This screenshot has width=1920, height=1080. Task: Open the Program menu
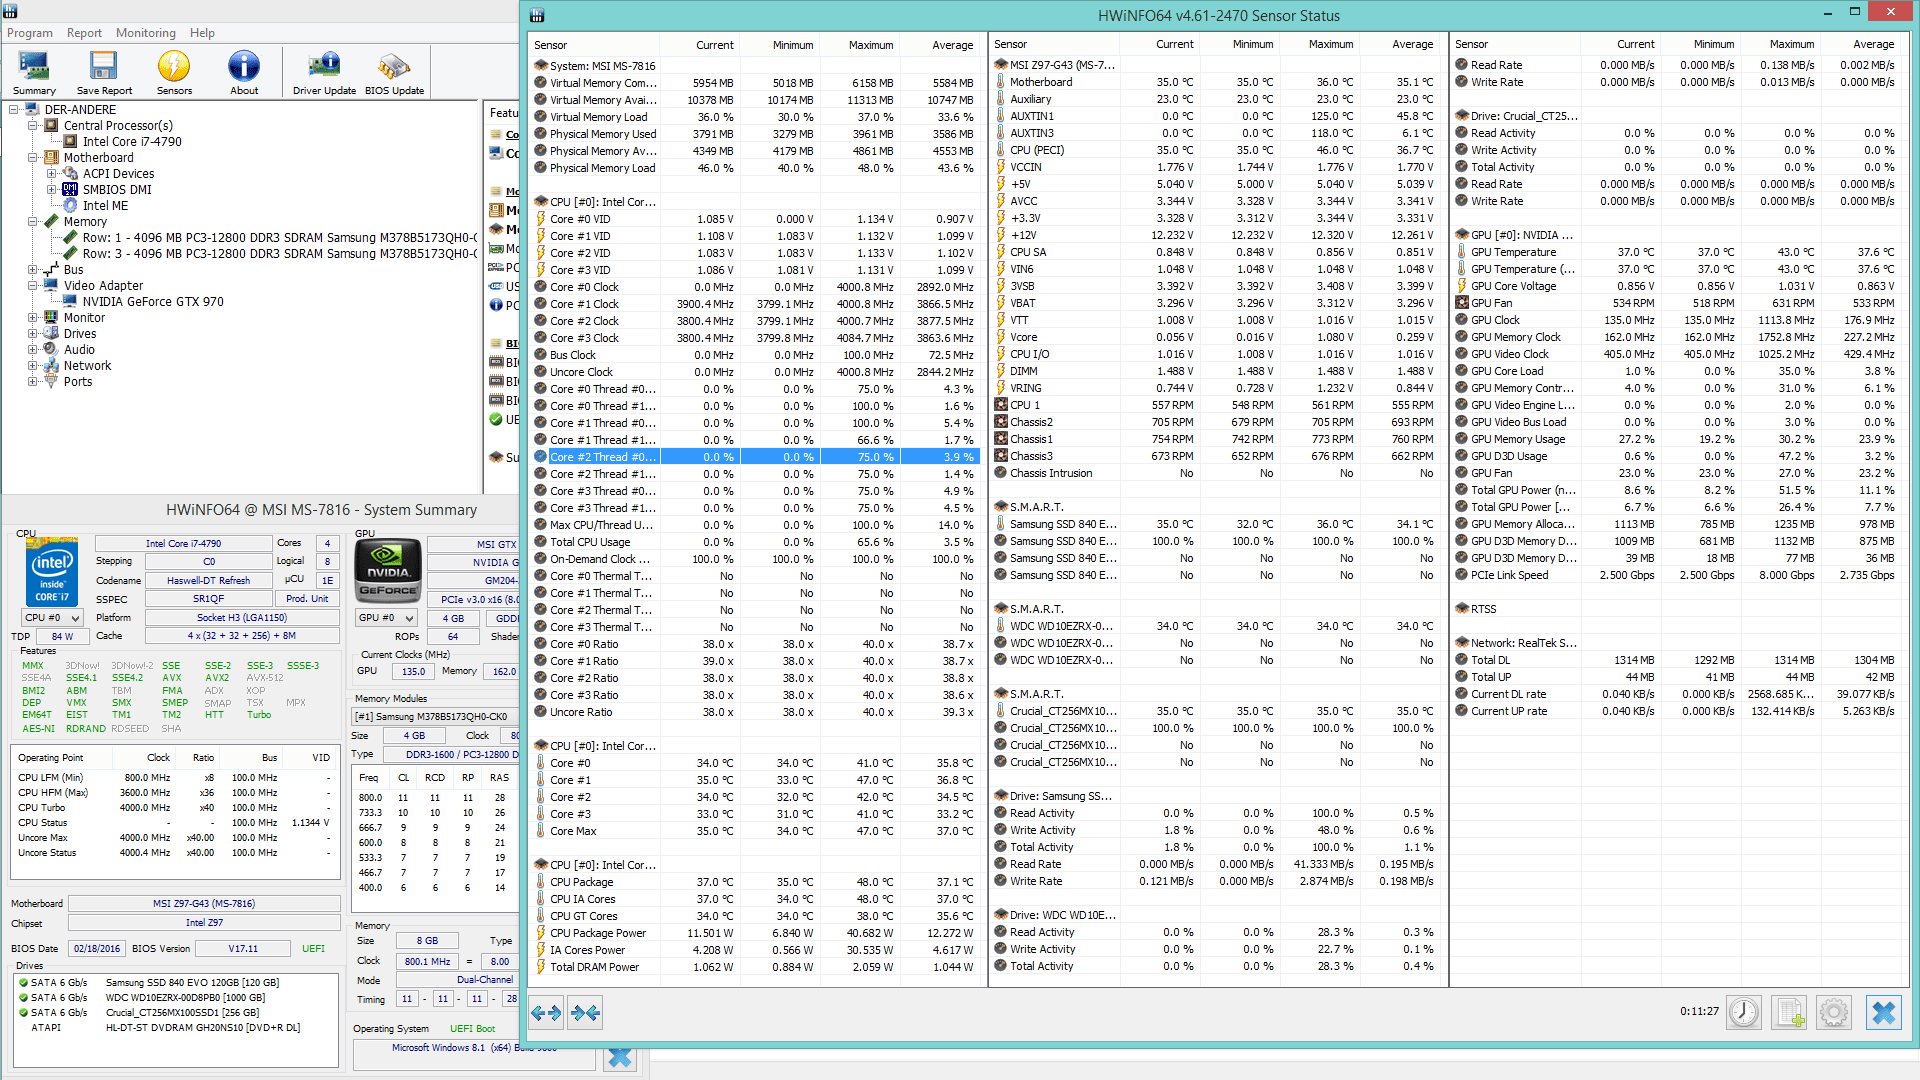(30, 33)
